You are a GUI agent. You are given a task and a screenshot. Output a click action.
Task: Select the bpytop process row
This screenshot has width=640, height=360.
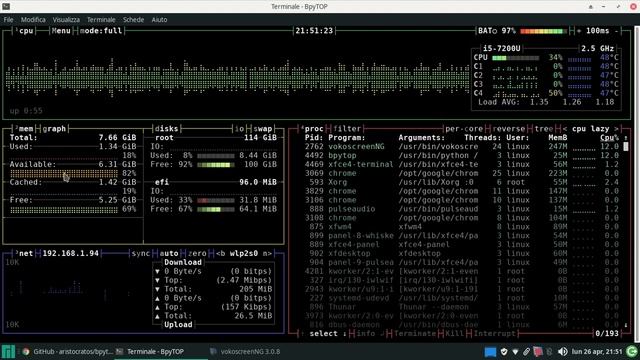pos(461,156)
